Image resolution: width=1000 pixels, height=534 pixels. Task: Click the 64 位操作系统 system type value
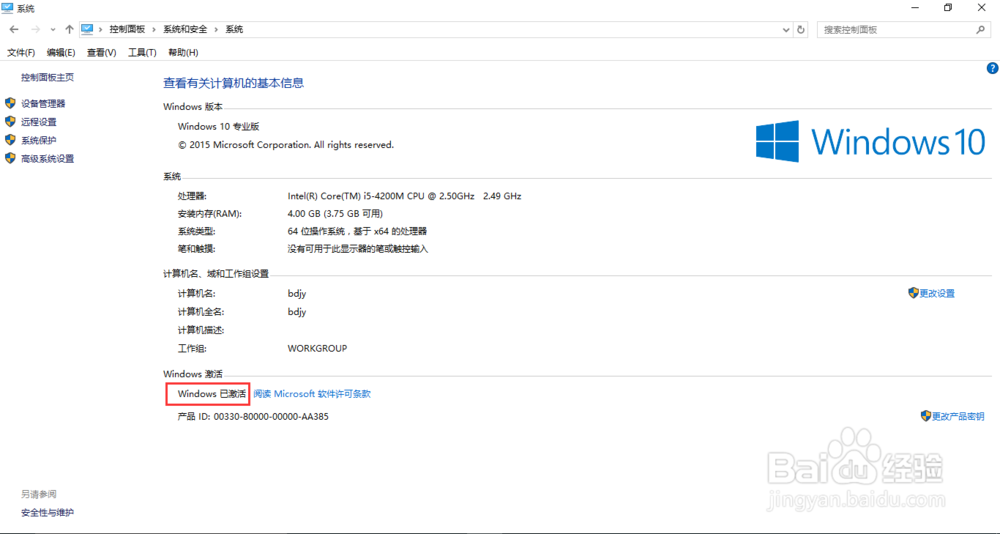coord(357,232)
